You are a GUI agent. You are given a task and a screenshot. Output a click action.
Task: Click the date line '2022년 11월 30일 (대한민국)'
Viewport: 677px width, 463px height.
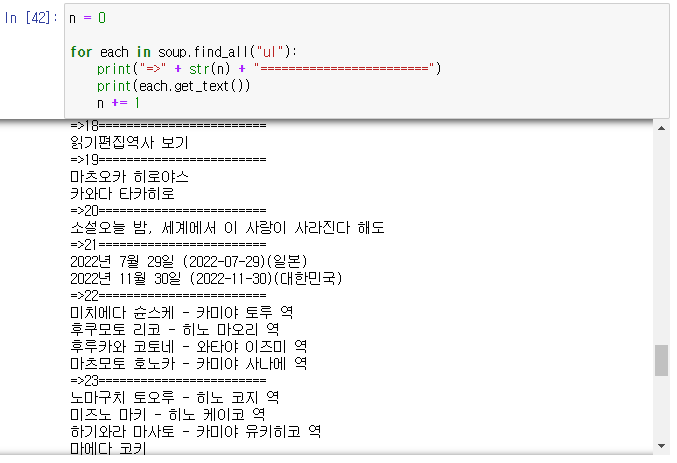click(206, 279)
